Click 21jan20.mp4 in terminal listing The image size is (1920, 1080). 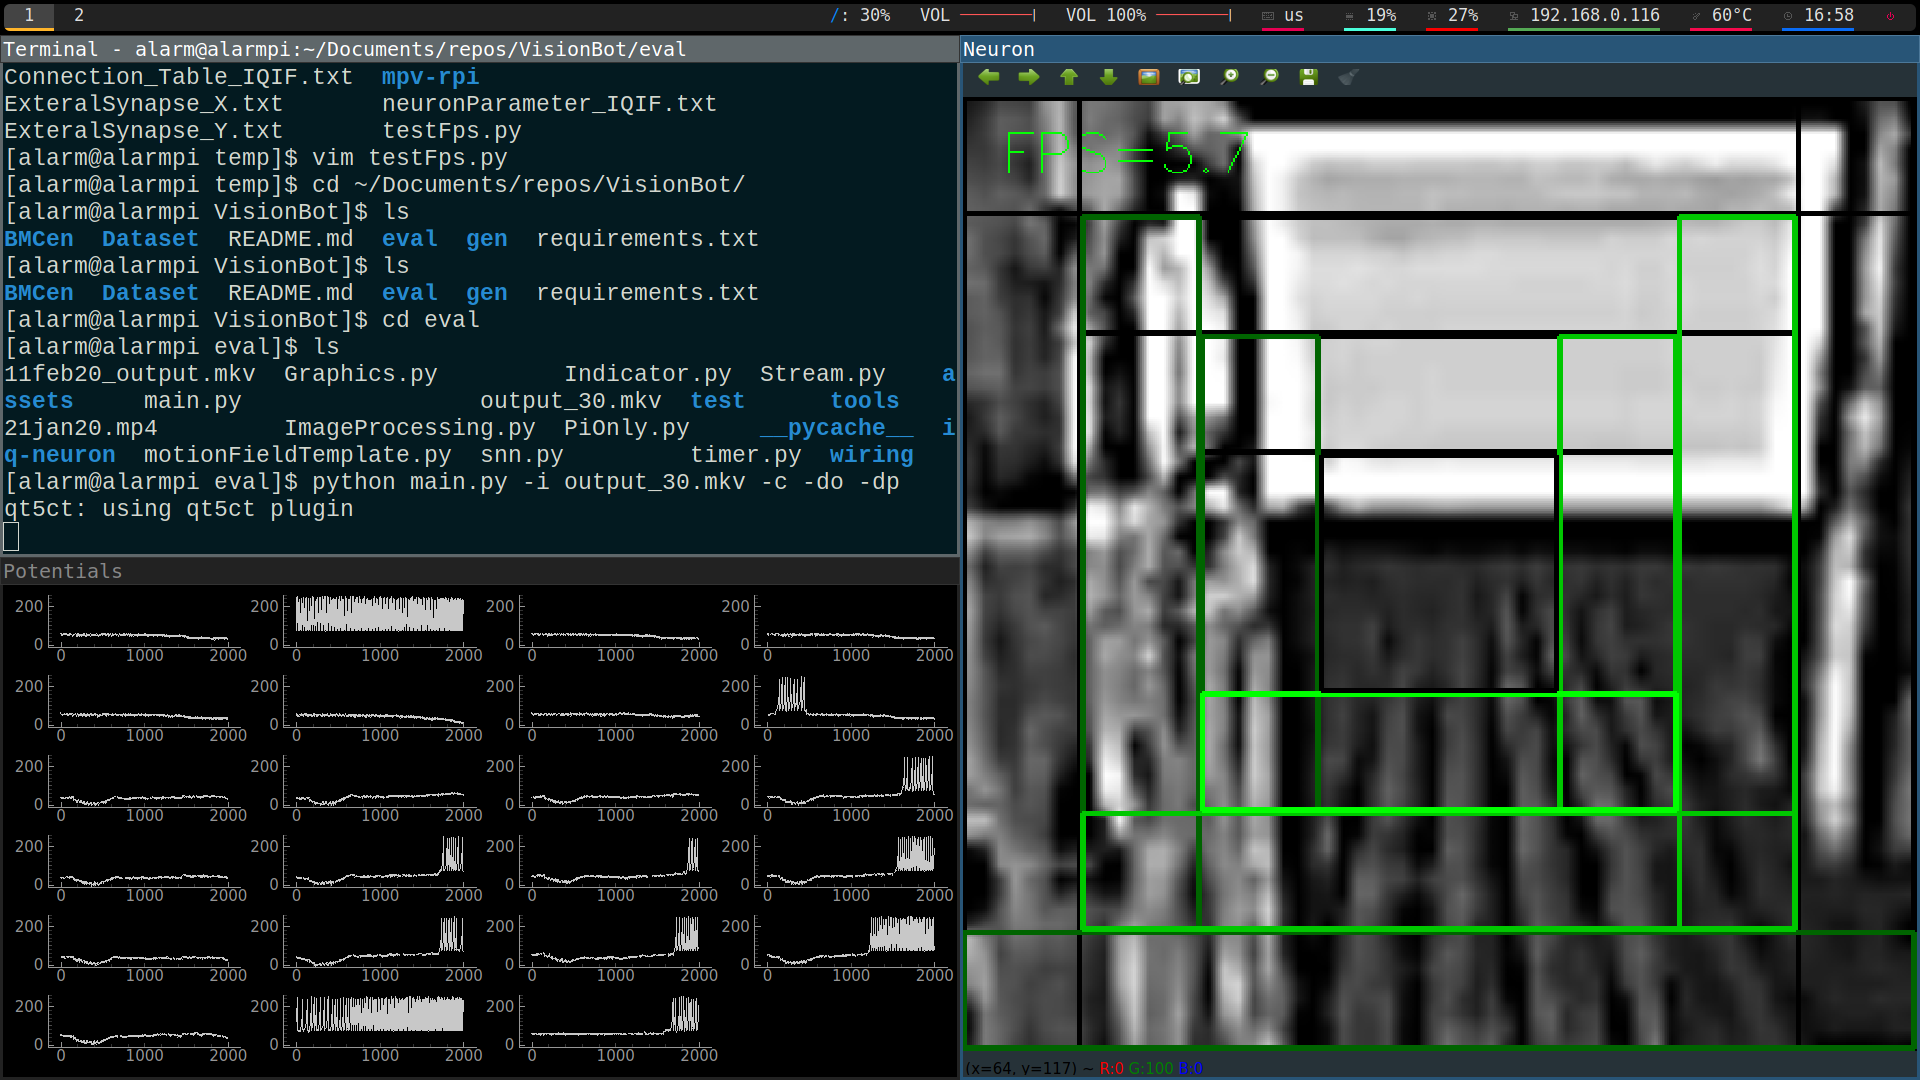(x=81, y=428)
